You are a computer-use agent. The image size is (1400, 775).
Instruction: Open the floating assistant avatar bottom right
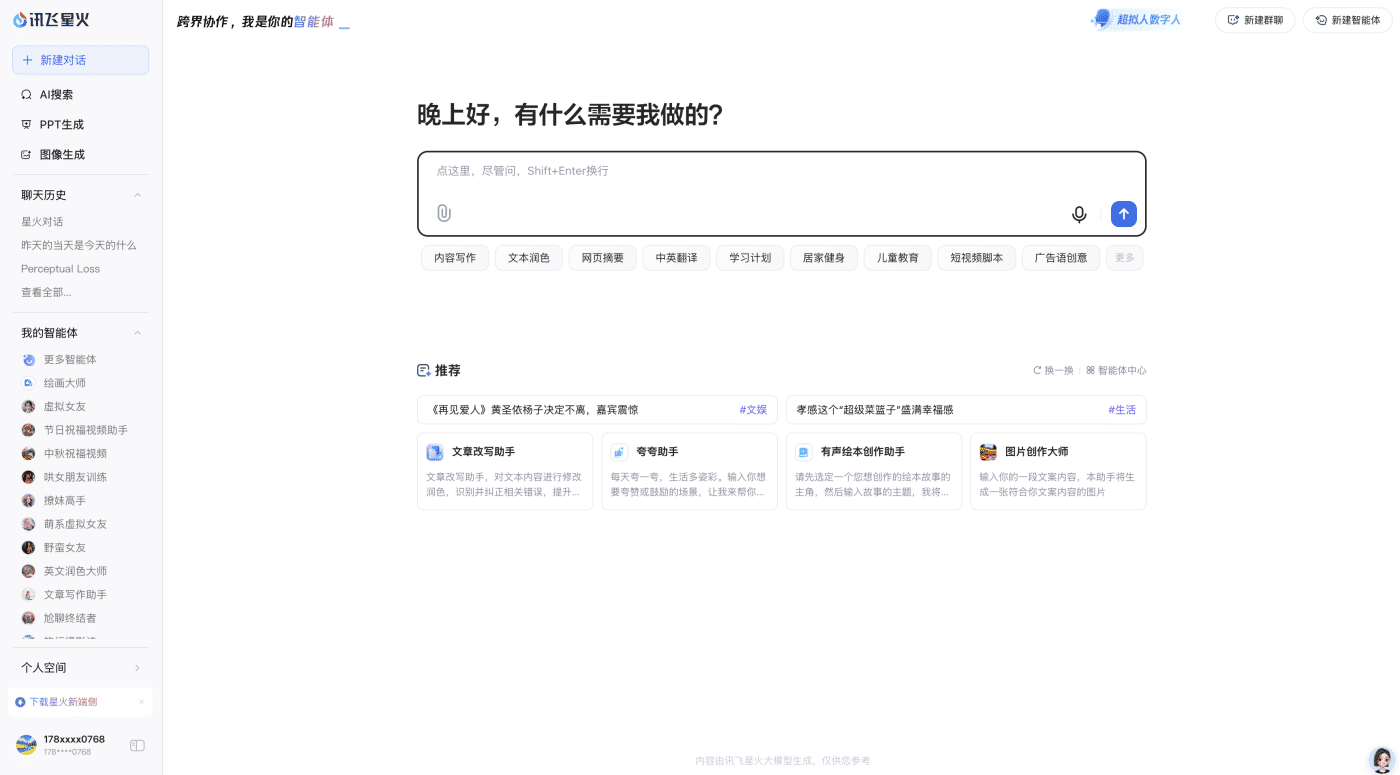coord(1381,759)
